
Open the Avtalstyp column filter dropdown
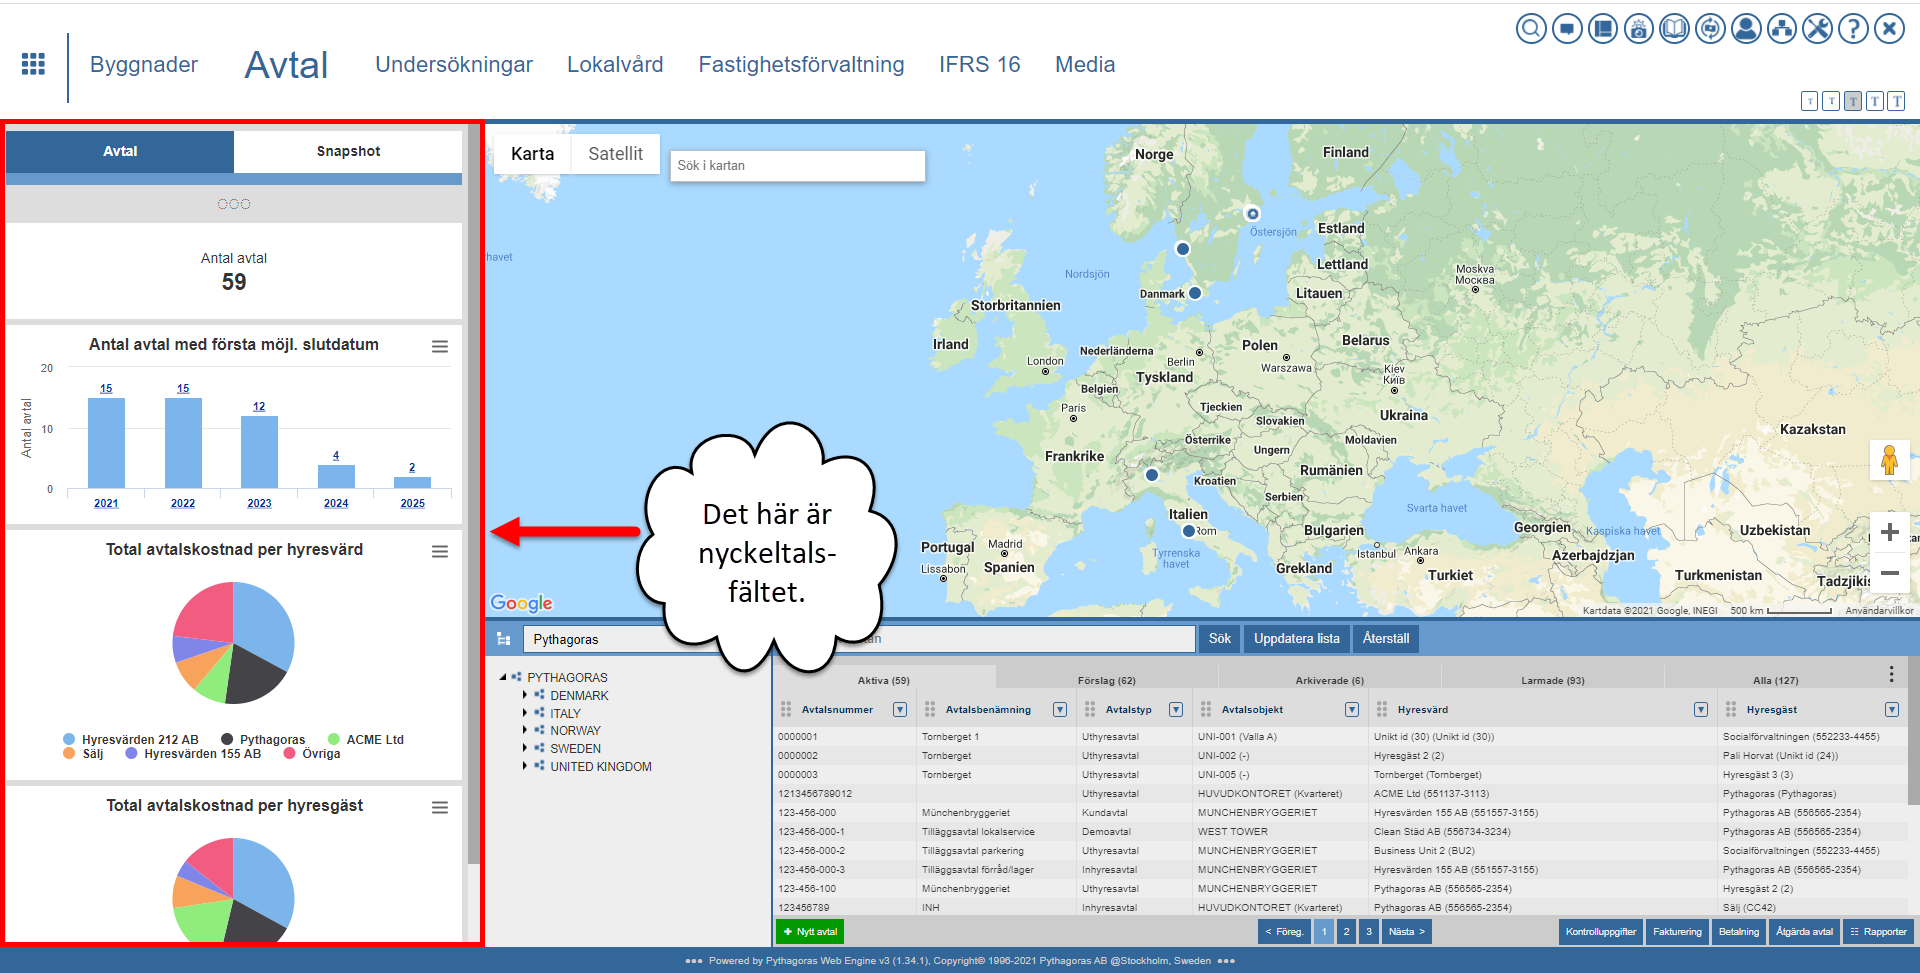tap(1176, 710)
